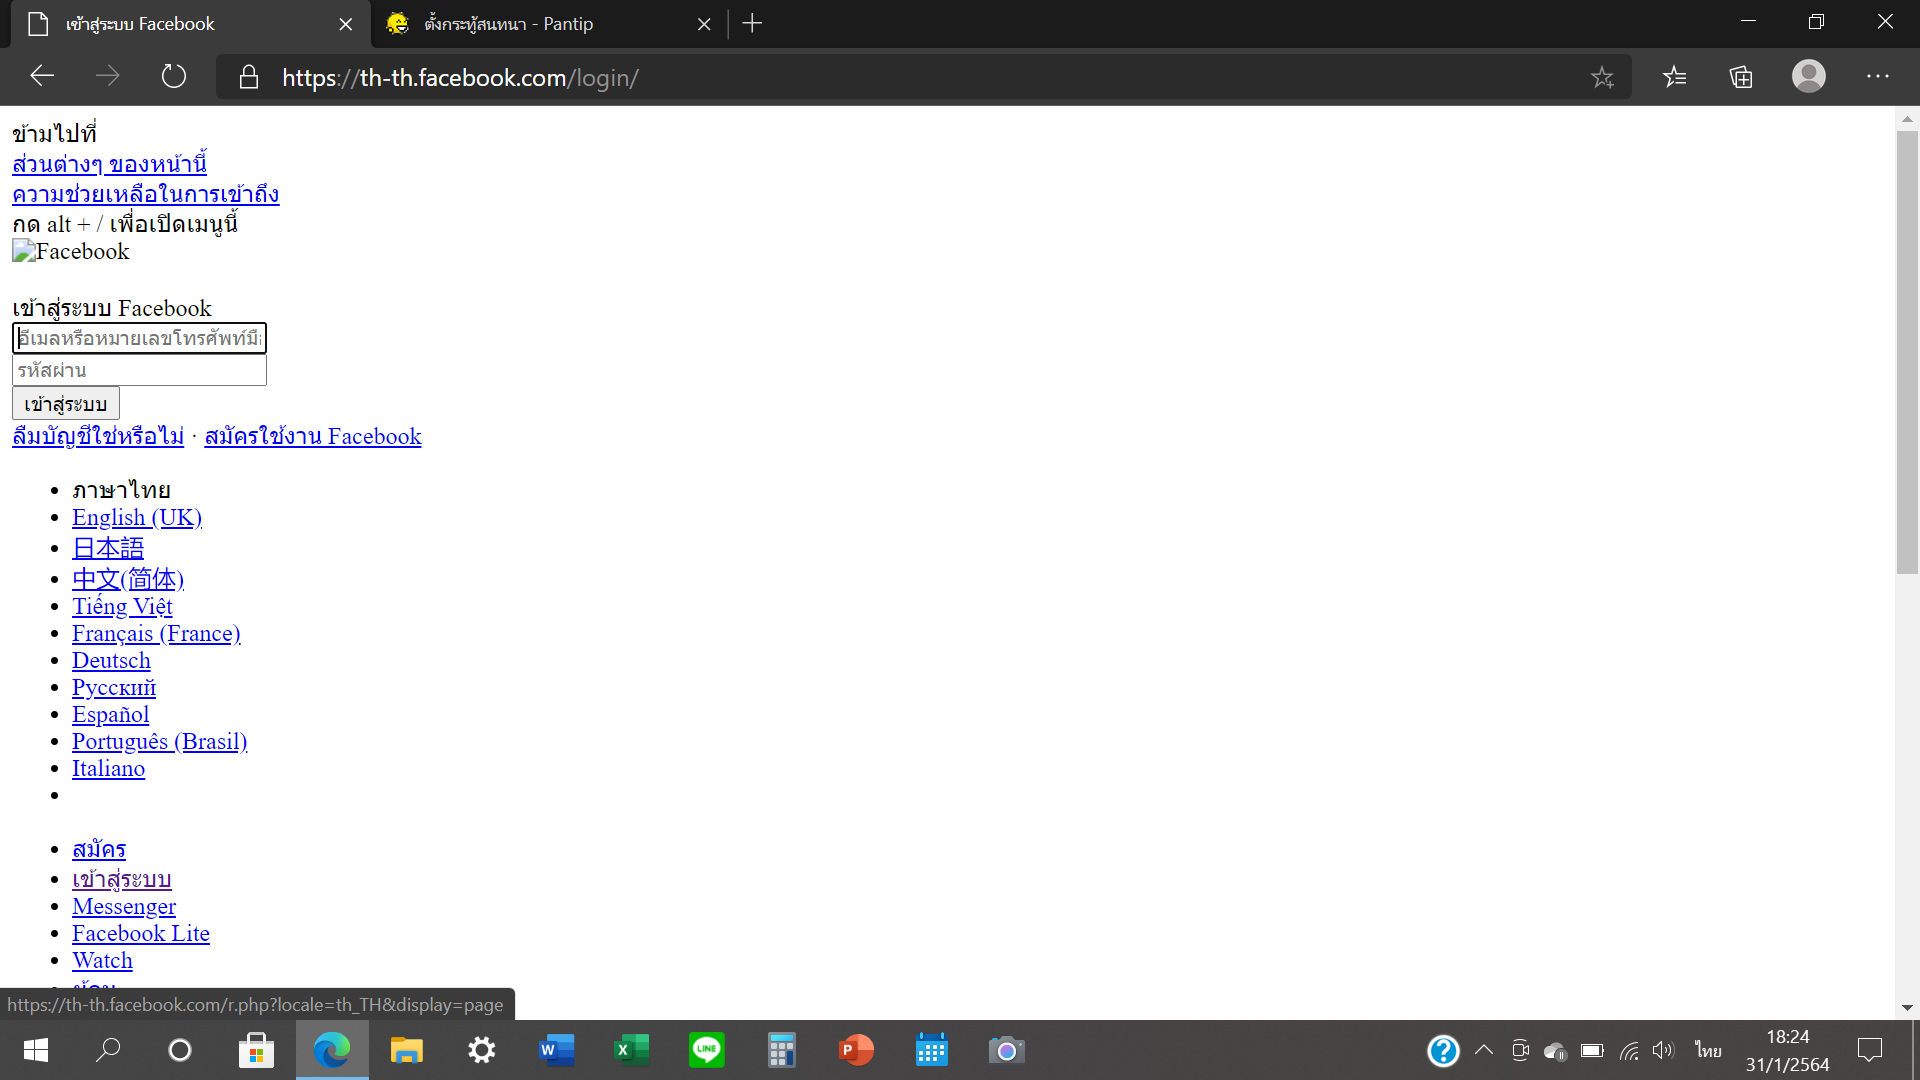Open the ความช่วยเหลือในการเข้าถึง link
Image resolution: width=1920 pixels, height=1080 pixels.
[x=146, y=194]
